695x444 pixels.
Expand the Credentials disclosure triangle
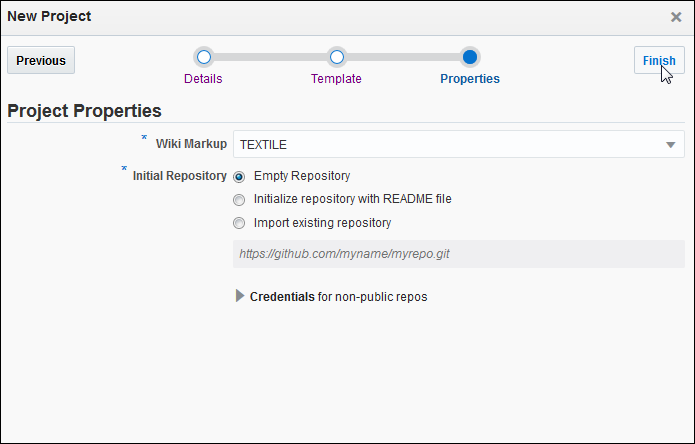(239, 296)
